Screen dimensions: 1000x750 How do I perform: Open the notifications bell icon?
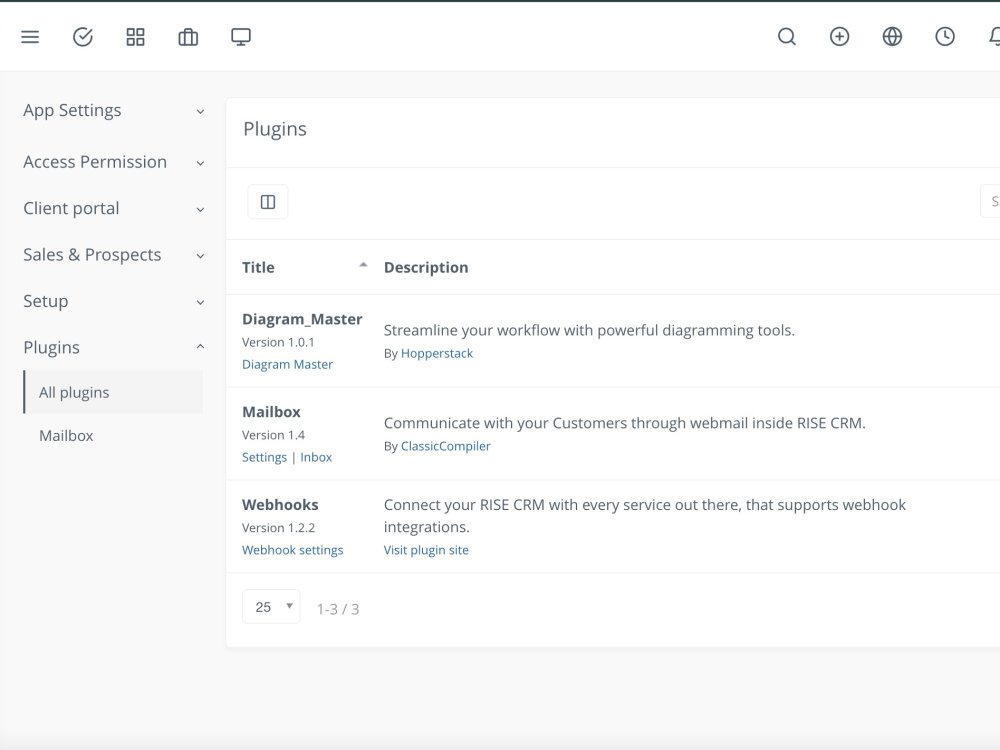[x=995, y=37]
